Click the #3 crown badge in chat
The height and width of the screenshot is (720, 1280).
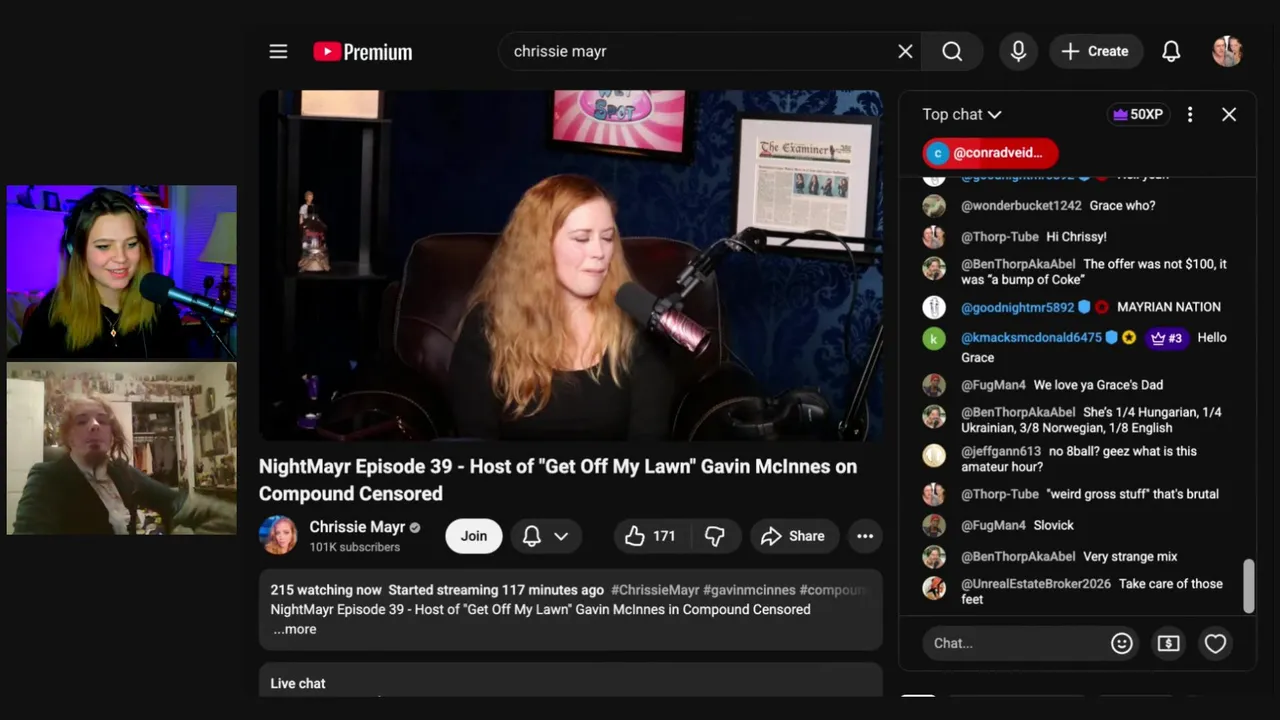[1166, 338]
